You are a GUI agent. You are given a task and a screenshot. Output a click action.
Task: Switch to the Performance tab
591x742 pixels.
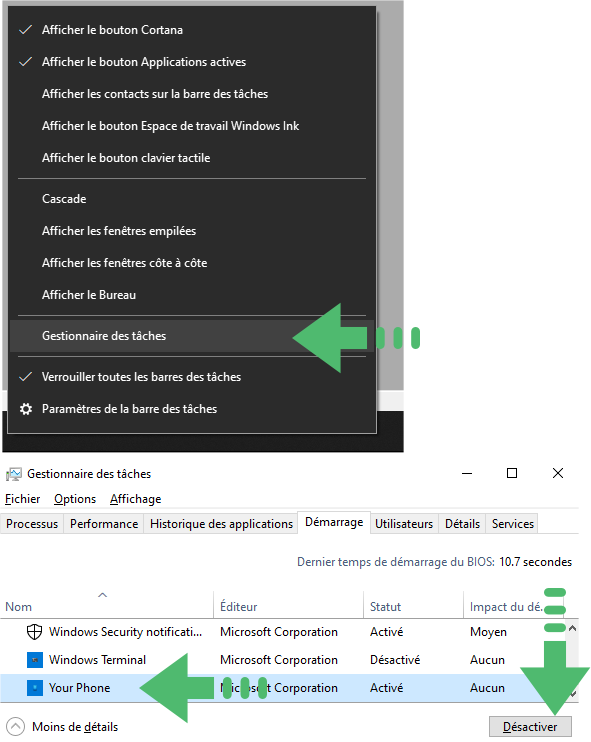(x=104, y=524)
